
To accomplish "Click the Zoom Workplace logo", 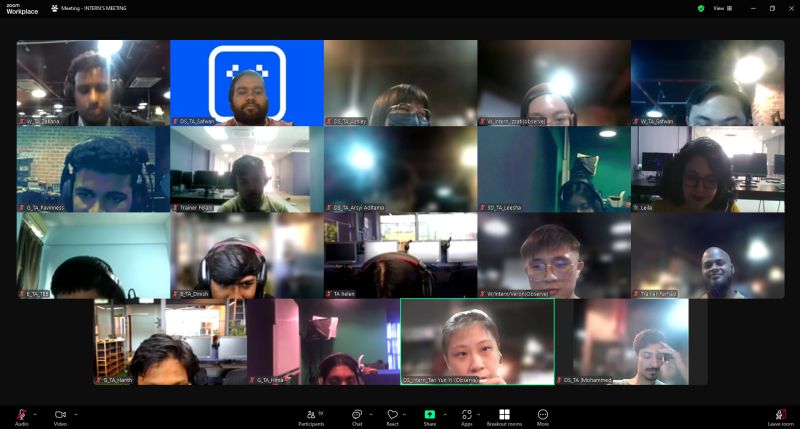I will (x=22, y=9).
